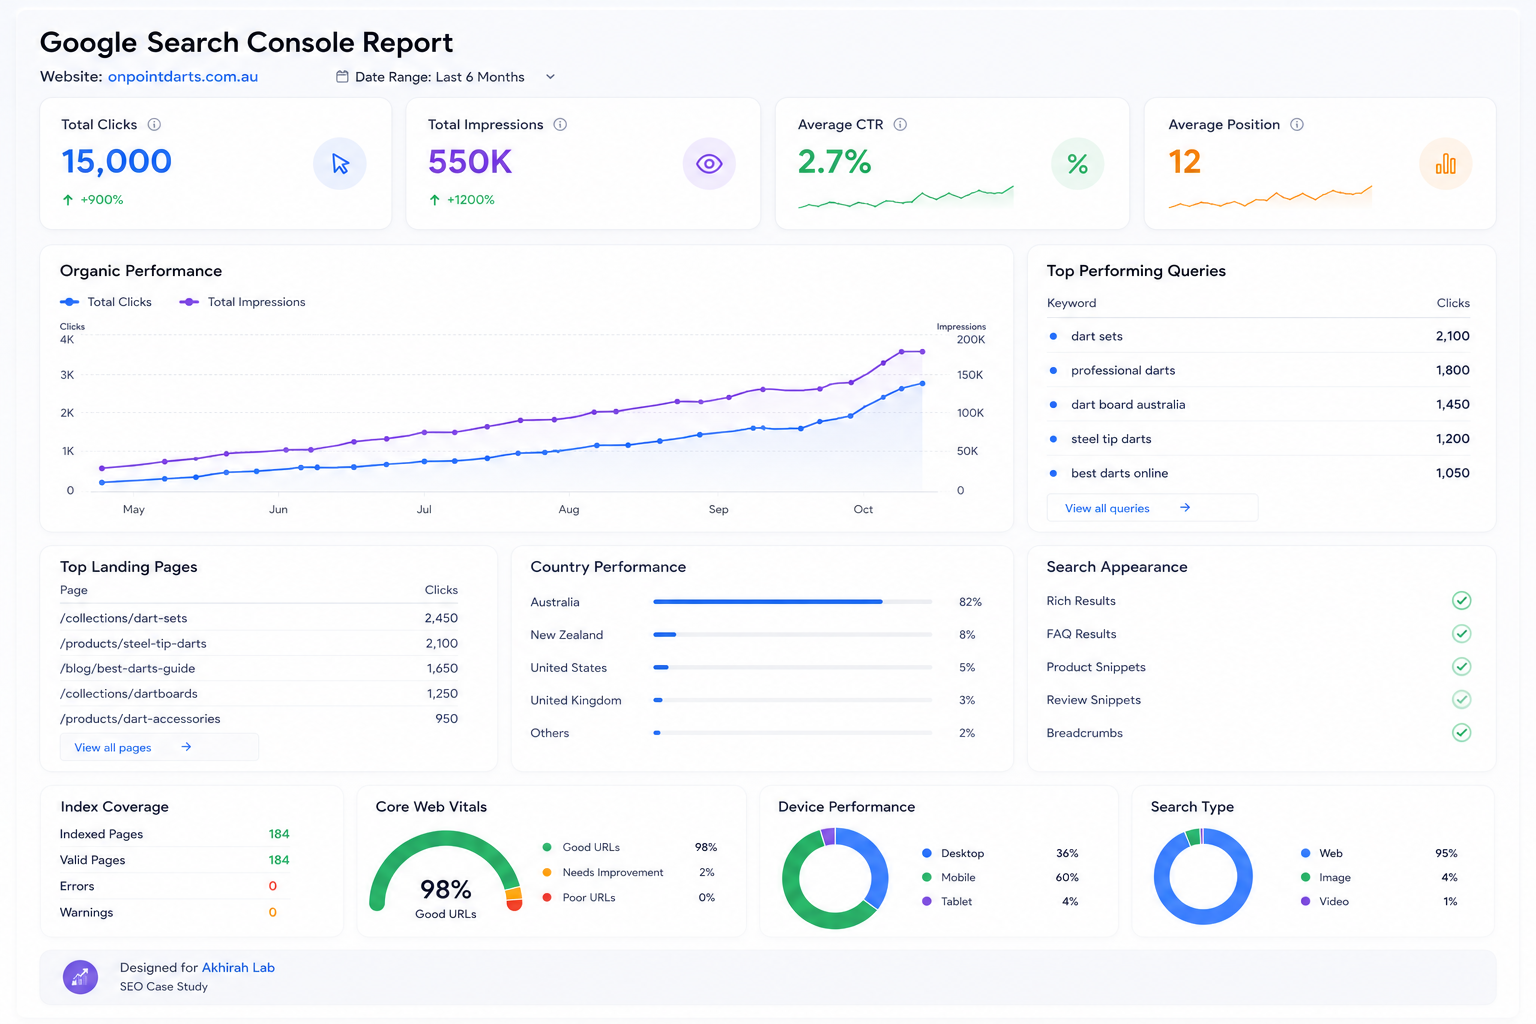Click the Review Snippets check mark
Screen dimensions: 1536x1024
1461,700
